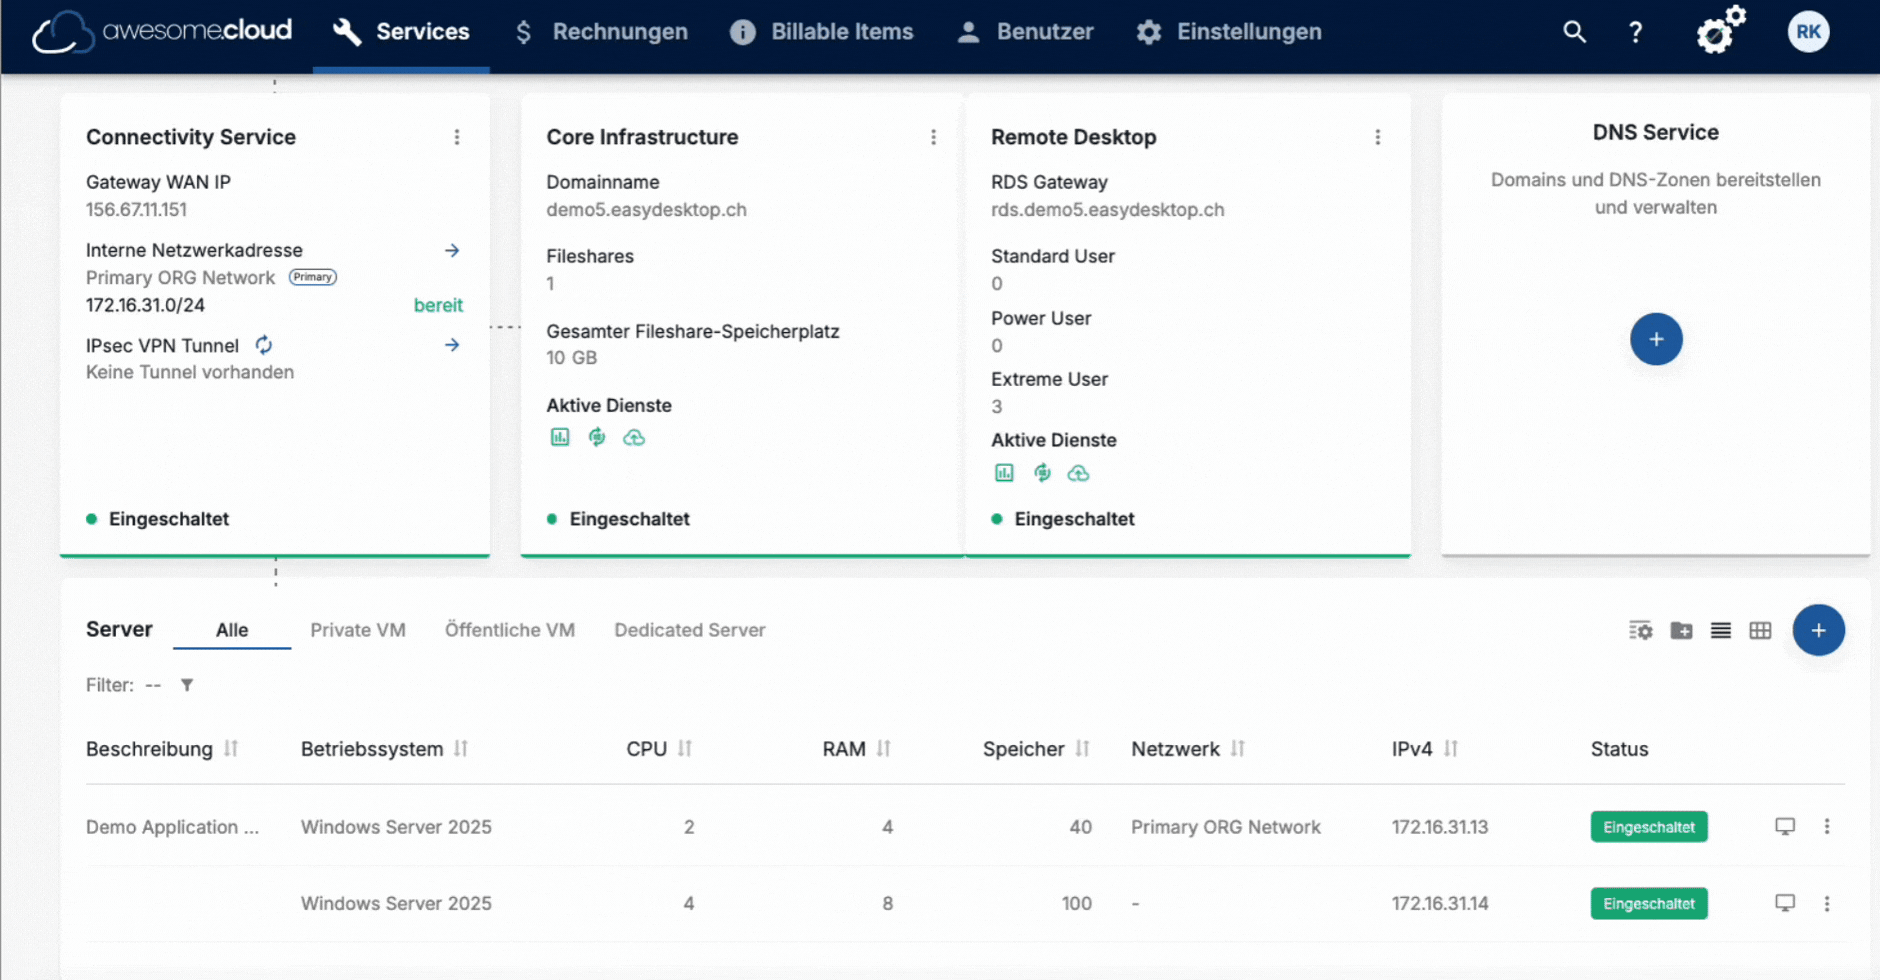
Task: Open the RK user avatar
Action: click(1808, 32)
